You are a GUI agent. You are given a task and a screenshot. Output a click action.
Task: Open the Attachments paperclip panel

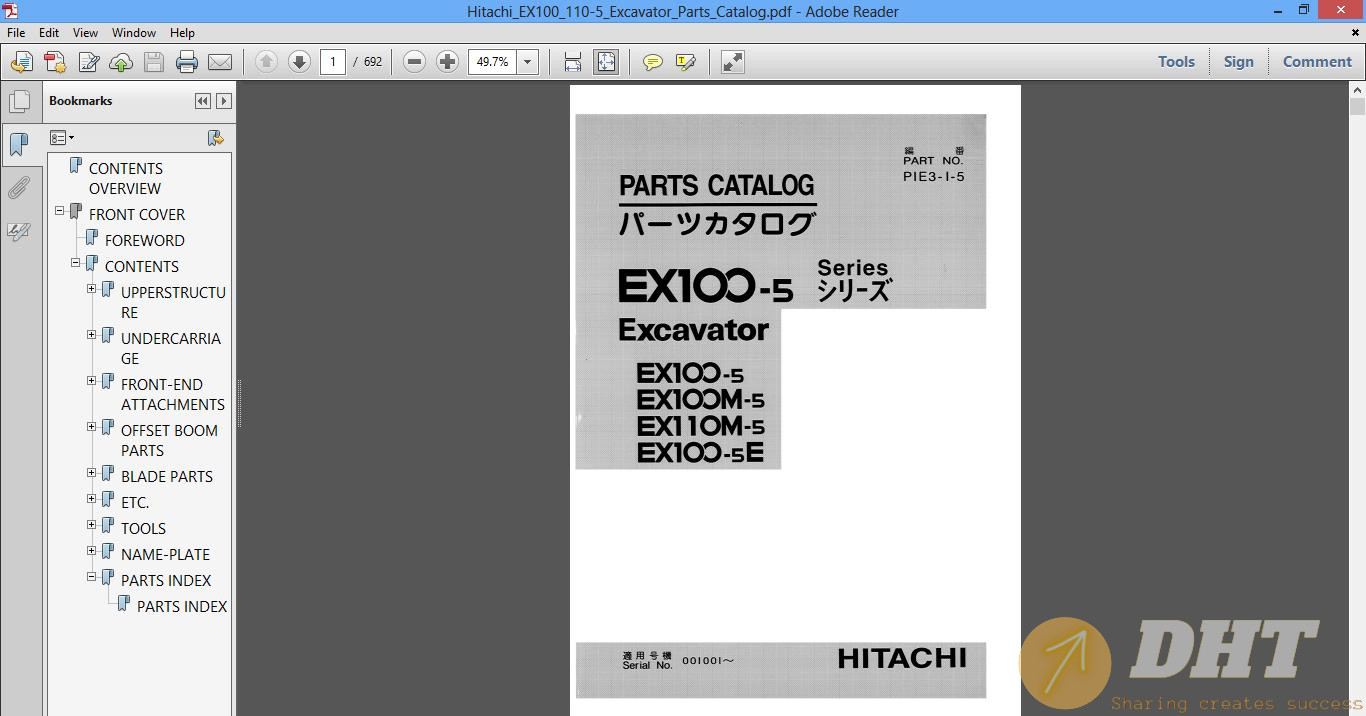[19, 188]
